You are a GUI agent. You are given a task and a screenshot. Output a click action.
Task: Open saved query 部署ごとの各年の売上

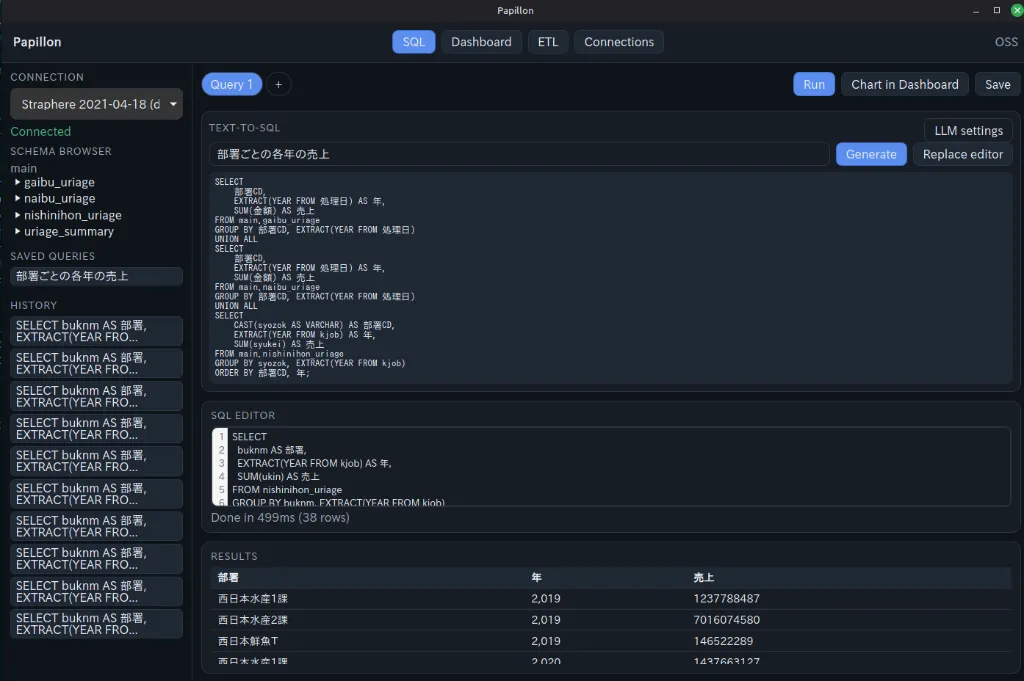coord(97,276)
